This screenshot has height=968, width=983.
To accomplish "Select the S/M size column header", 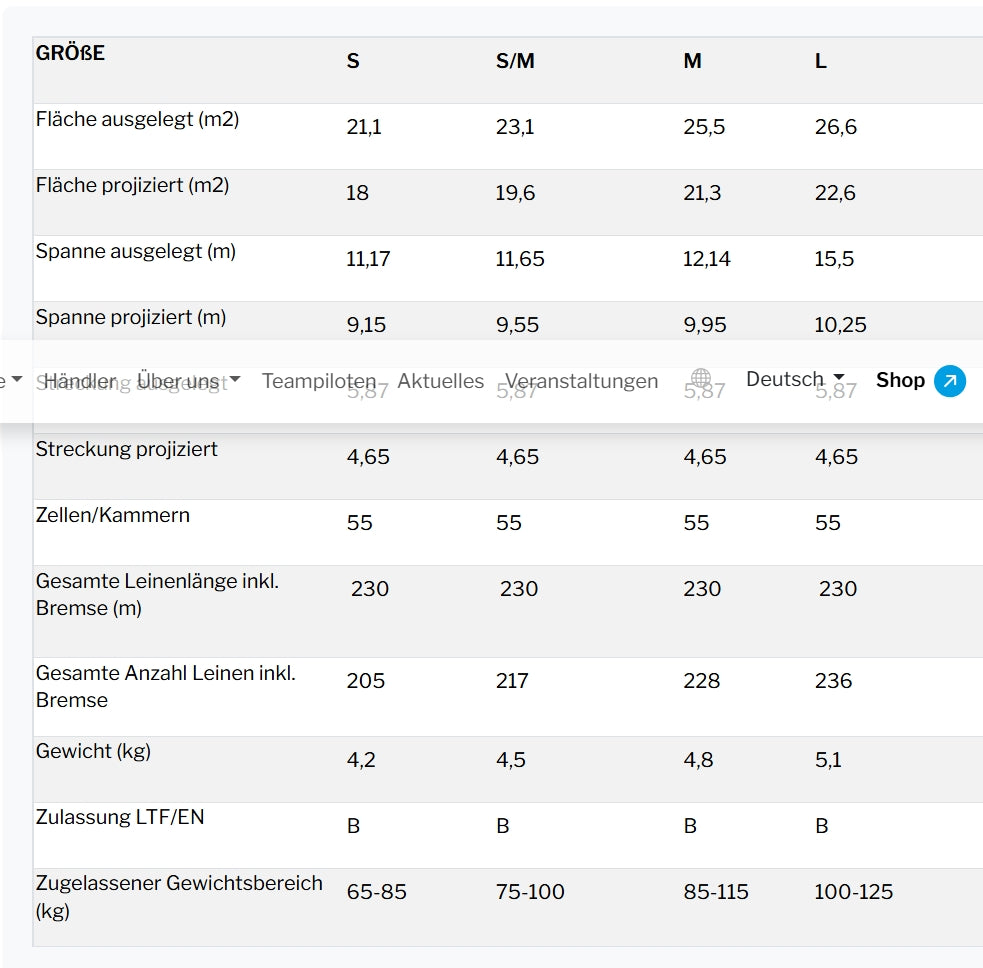I will tap(515, 62).
